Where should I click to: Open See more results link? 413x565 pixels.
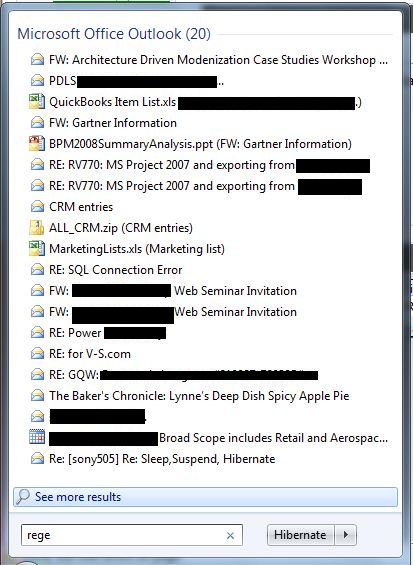(206, 497)
